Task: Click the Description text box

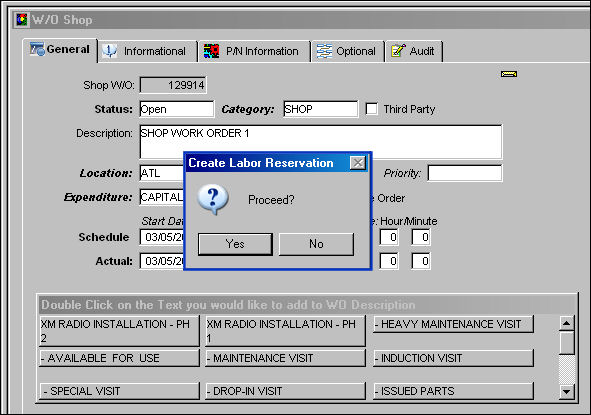Action: [321, 142]
